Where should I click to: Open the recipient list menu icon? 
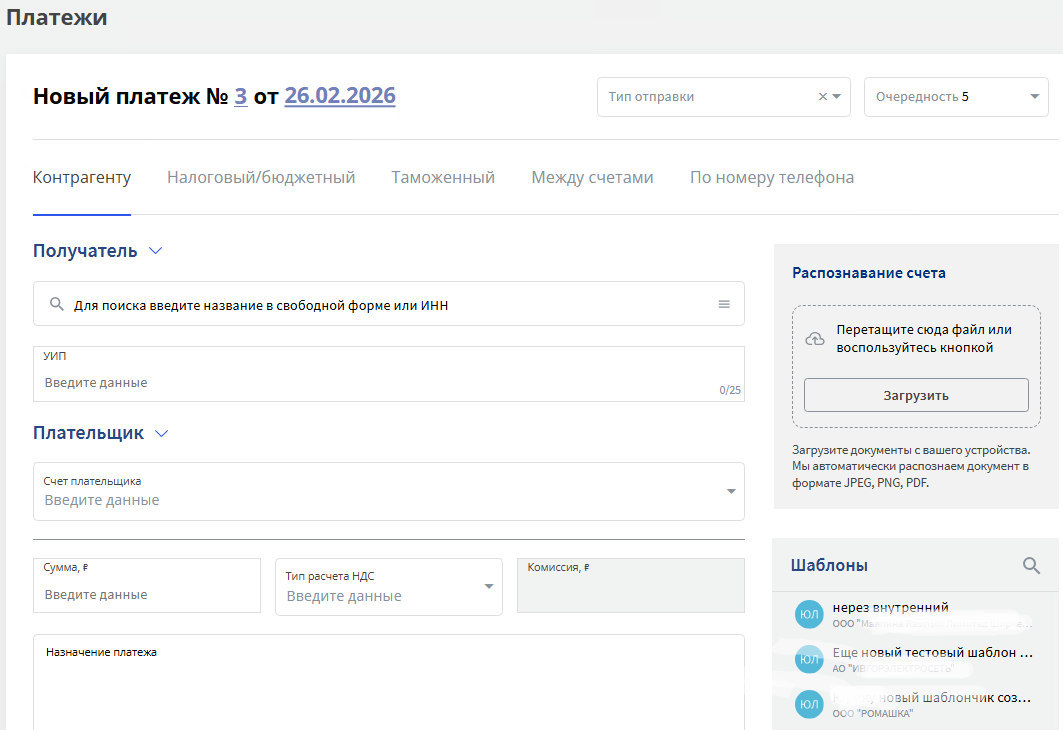coord(724,304)
